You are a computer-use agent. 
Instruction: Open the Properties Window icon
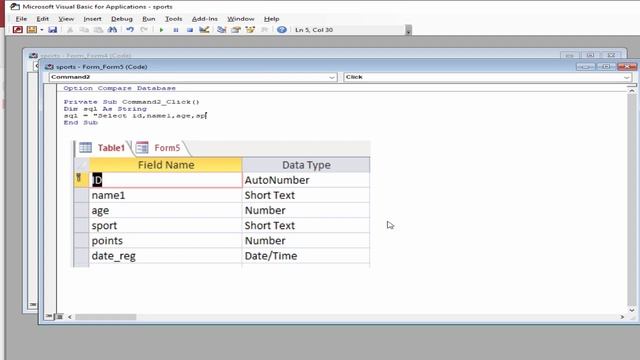236,30
